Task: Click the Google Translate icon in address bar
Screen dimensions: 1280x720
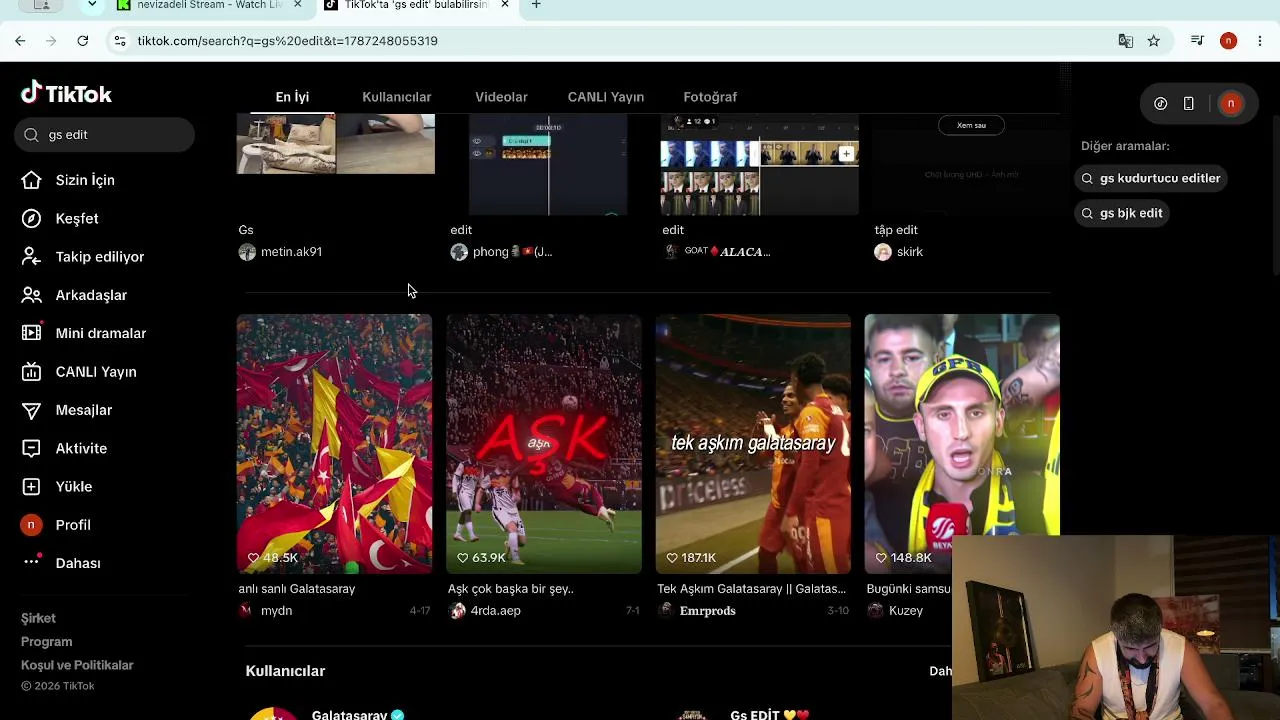Action: tap(1126, 41)
